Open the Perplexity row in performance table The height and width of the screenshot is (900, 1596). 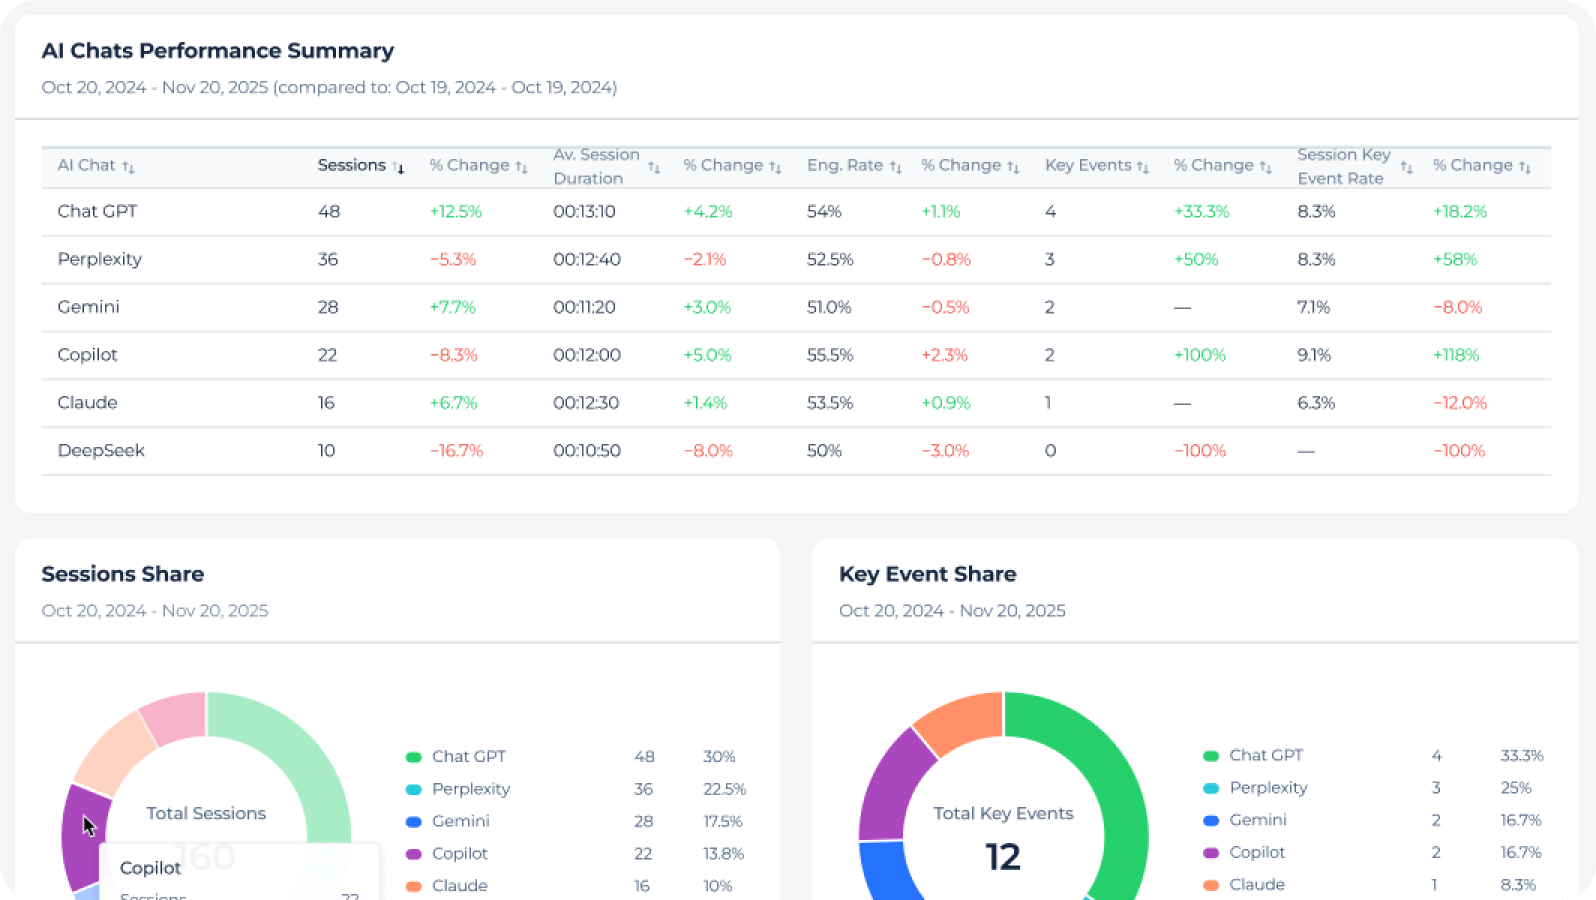(99, 260)
